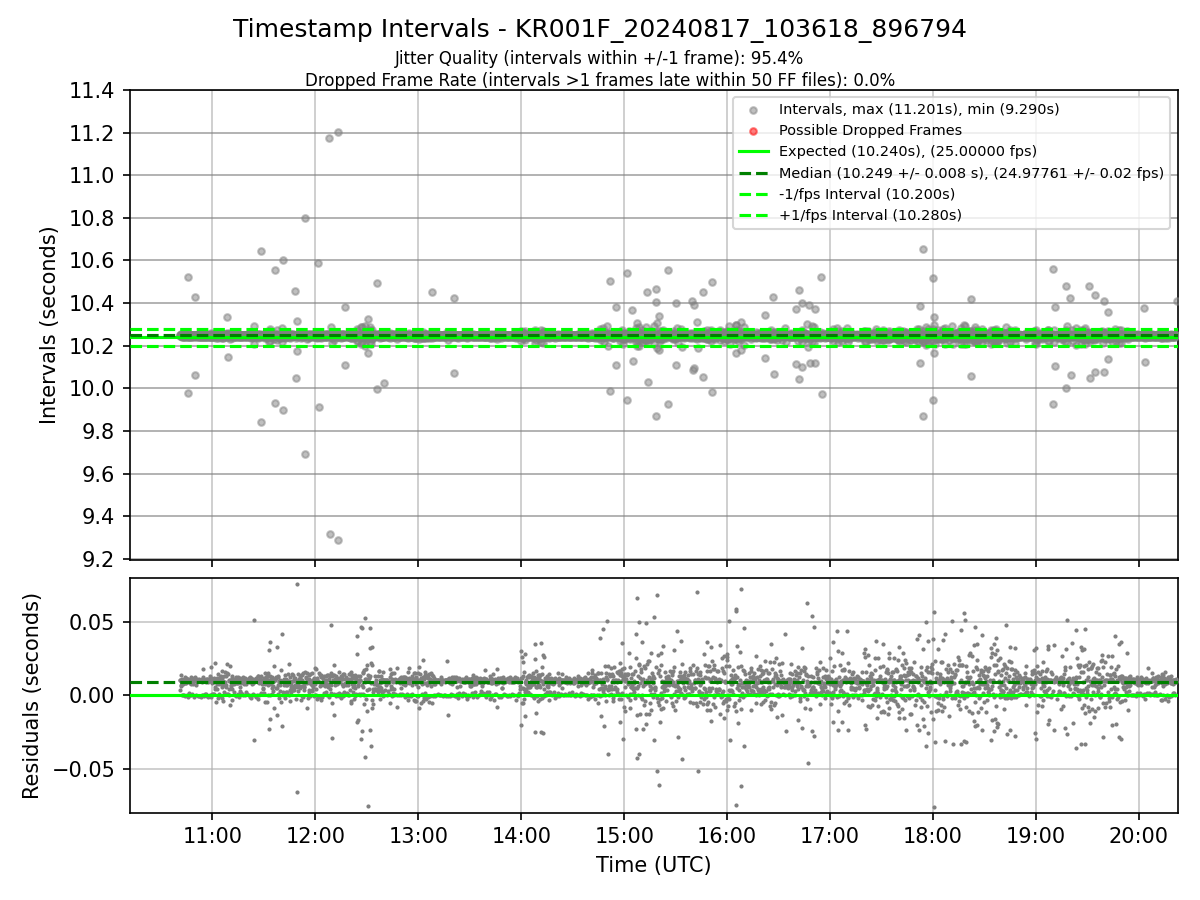Click the −0.05 residuals tick label
The height and width of the screenshot is (900, 1200).
[x=86, y=769]
